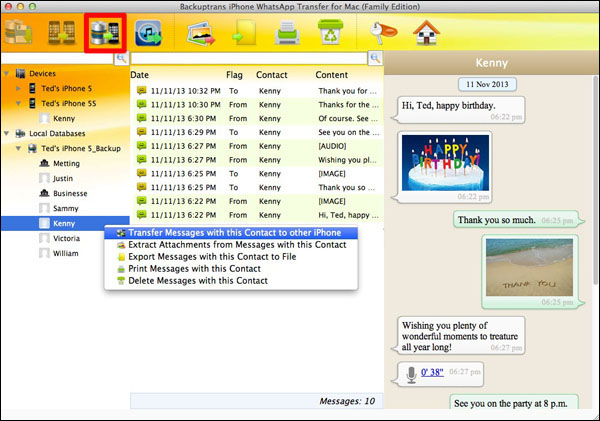Select Ted's iPhone 5S device
The image size is (600, 421).
(x=68, y=103)
